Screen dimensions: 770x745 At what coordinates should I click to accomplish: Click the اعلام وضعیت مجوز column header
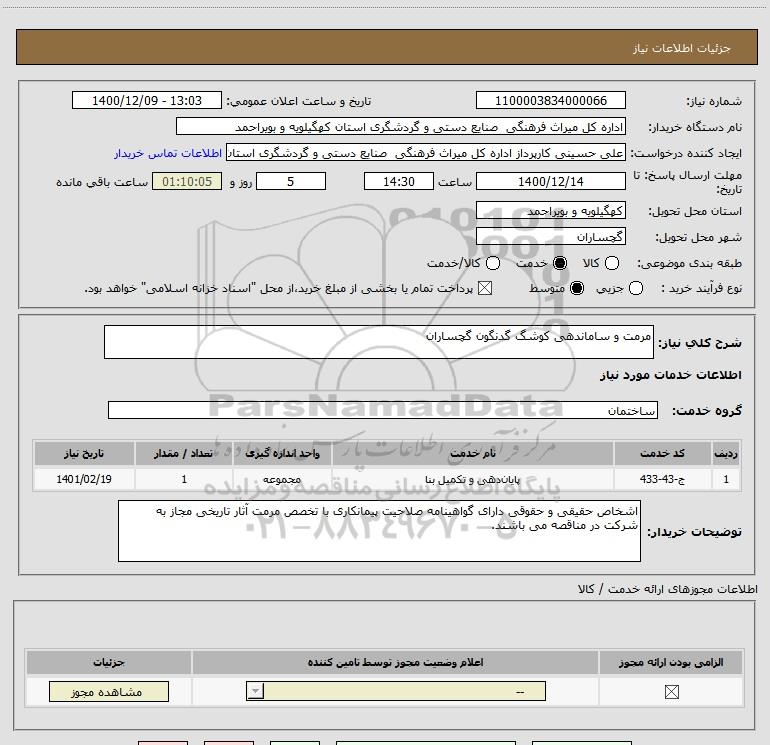(395, 662)
